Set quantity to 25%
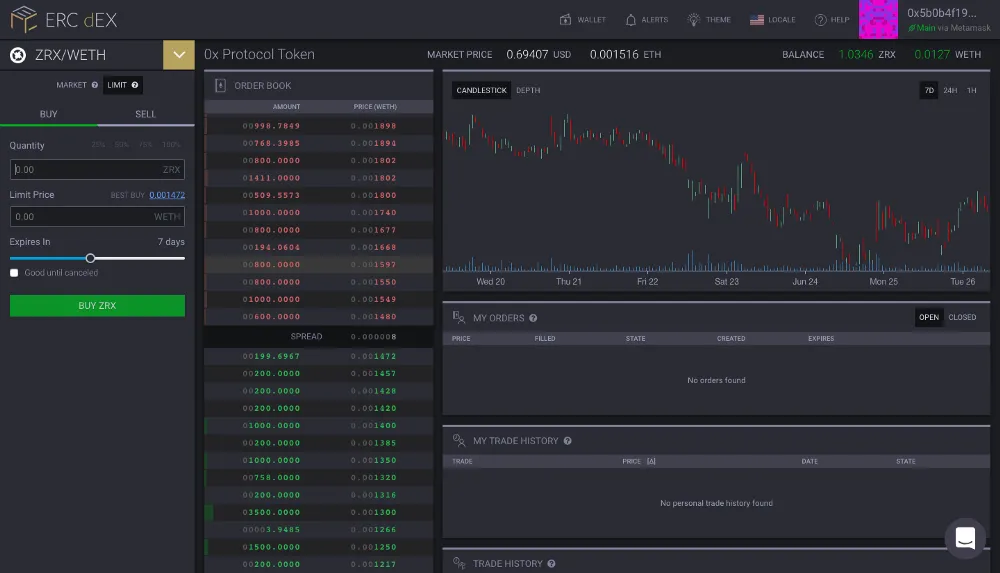 tap(98, 145)
